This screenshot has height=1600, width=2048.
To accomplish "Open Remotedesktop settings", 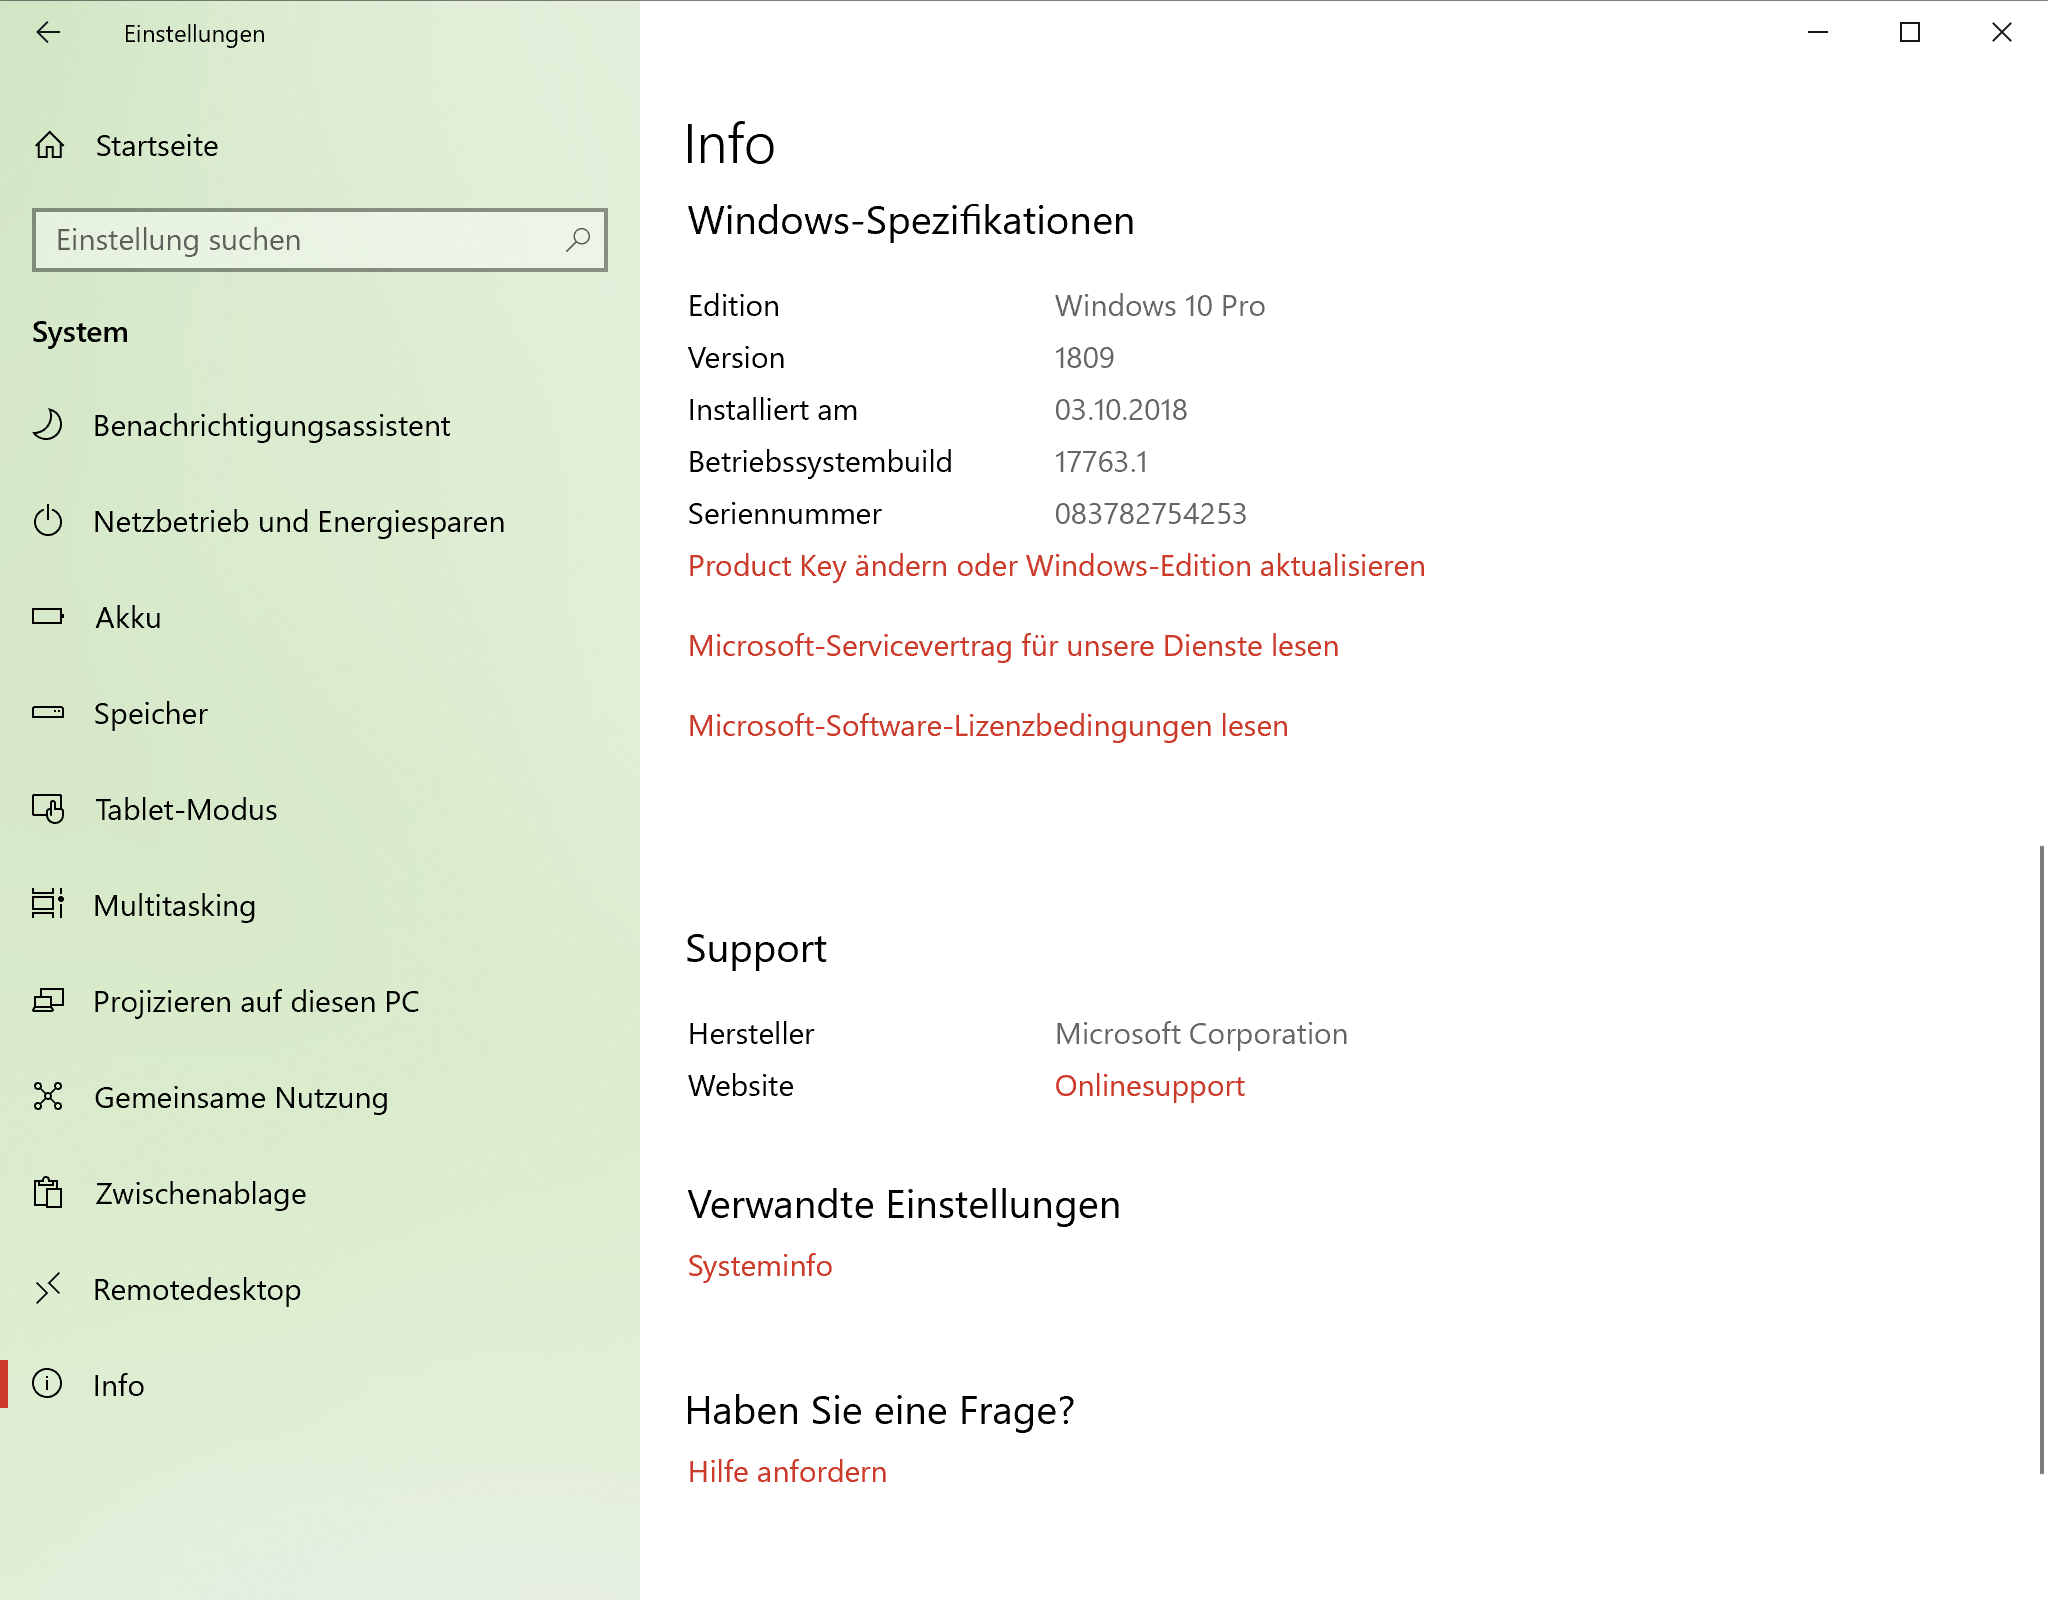I will pyautogui.click(x=320, y=1289).
